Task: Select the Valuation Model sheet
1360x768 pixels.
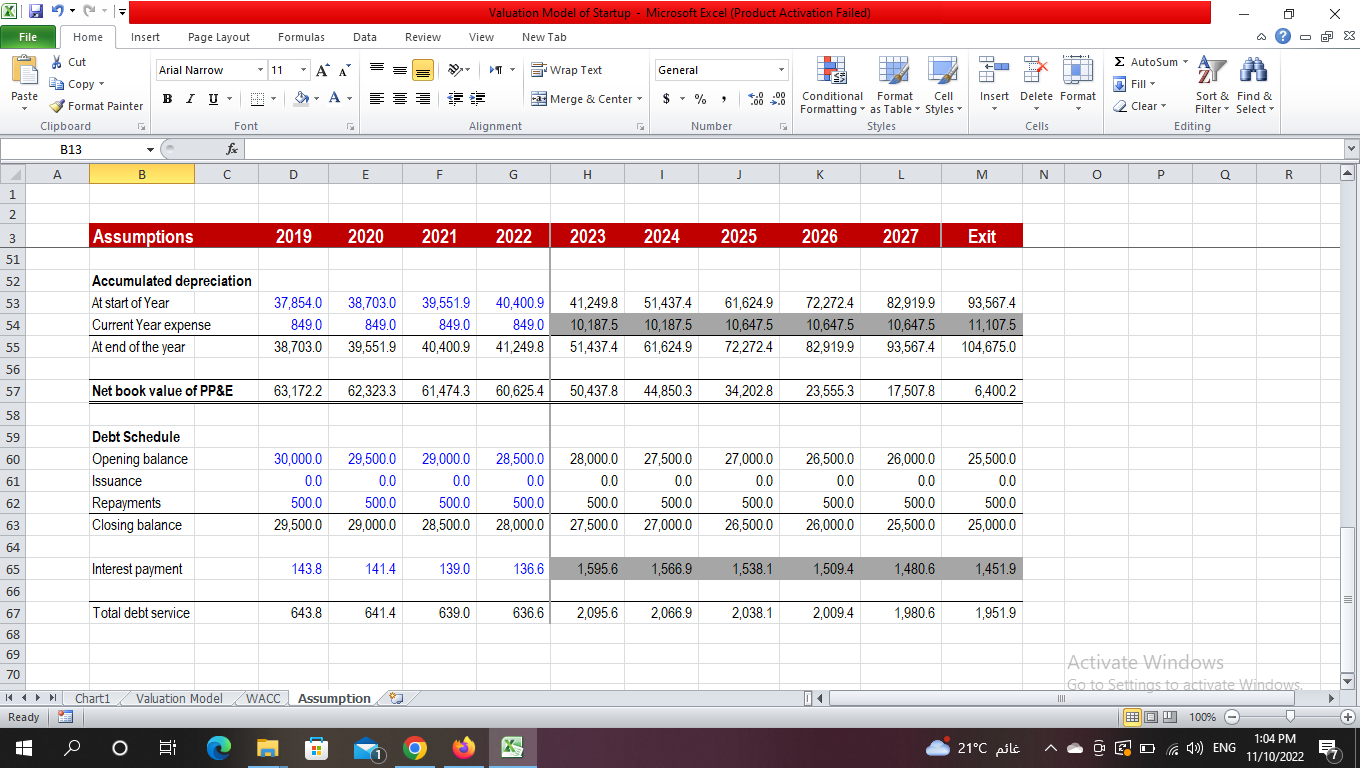Action: click(x=178, y=698)
